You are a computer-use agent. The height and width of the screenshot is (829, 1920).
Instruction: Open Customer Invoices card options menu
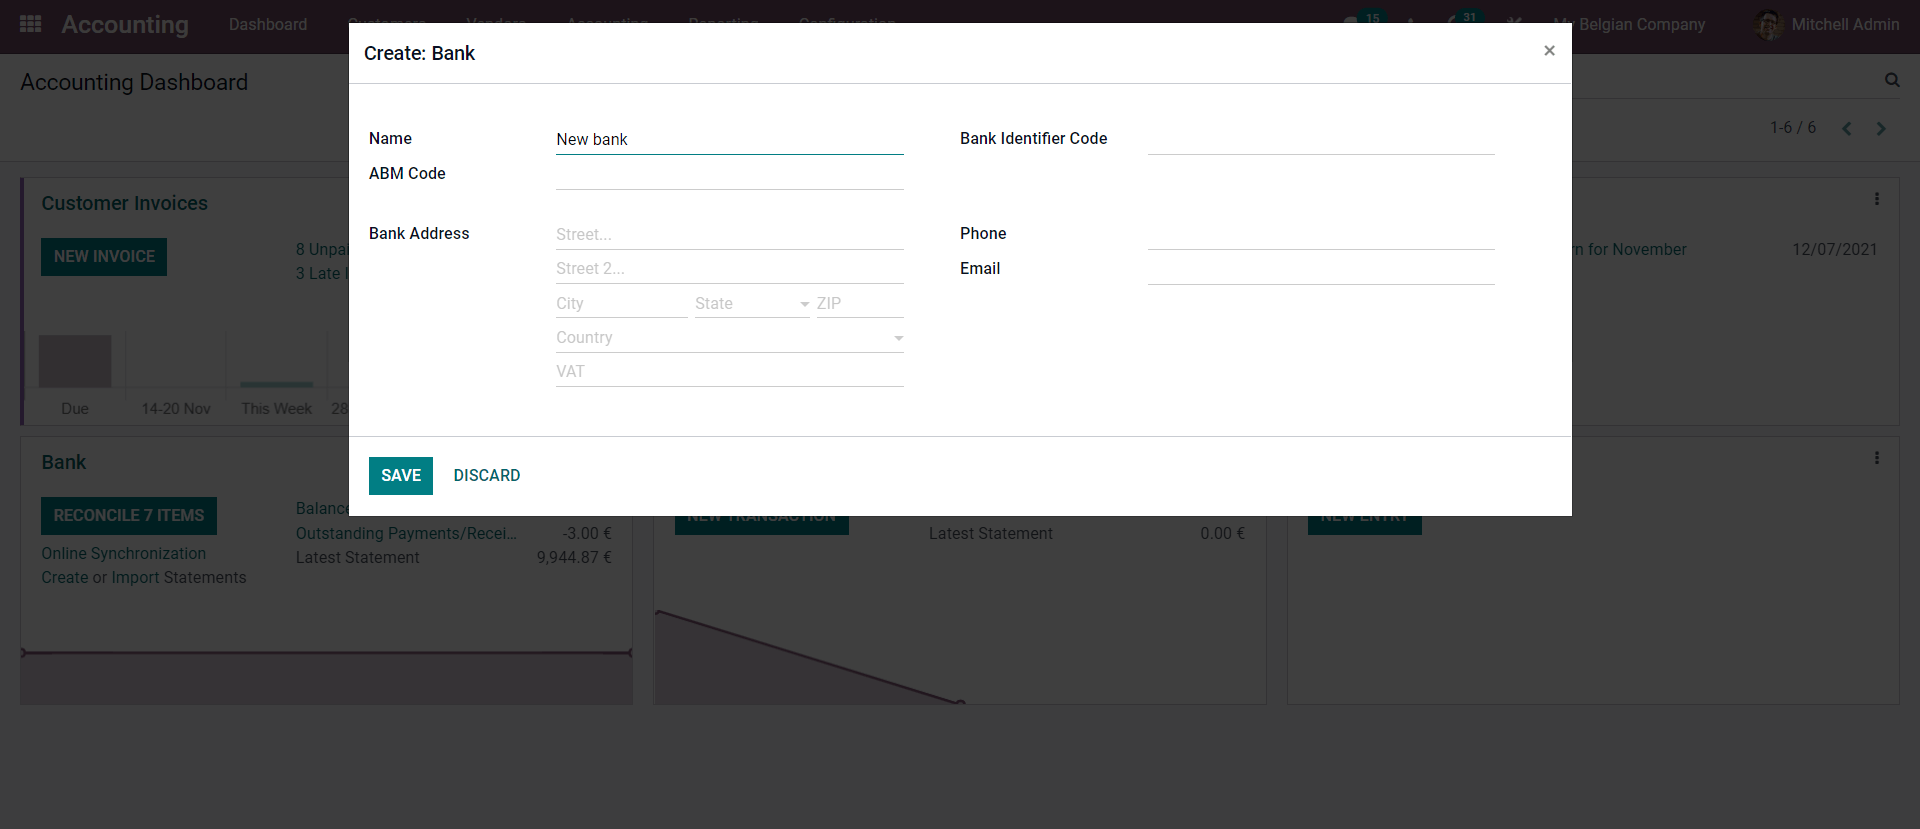[x=1876, y=199]
